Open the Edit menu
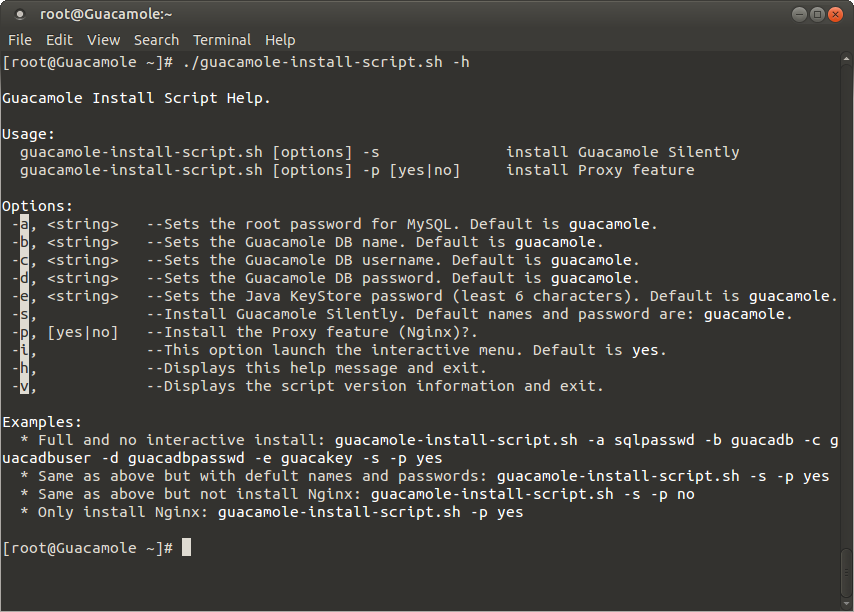The image size is (854, 612). click(59, 40)
